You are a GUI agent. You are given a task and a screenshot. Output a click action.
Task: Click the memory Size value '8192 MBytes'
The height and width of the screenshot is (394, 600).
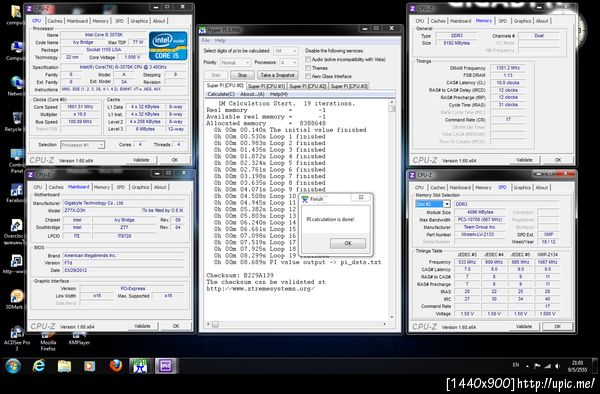[457, 43]
